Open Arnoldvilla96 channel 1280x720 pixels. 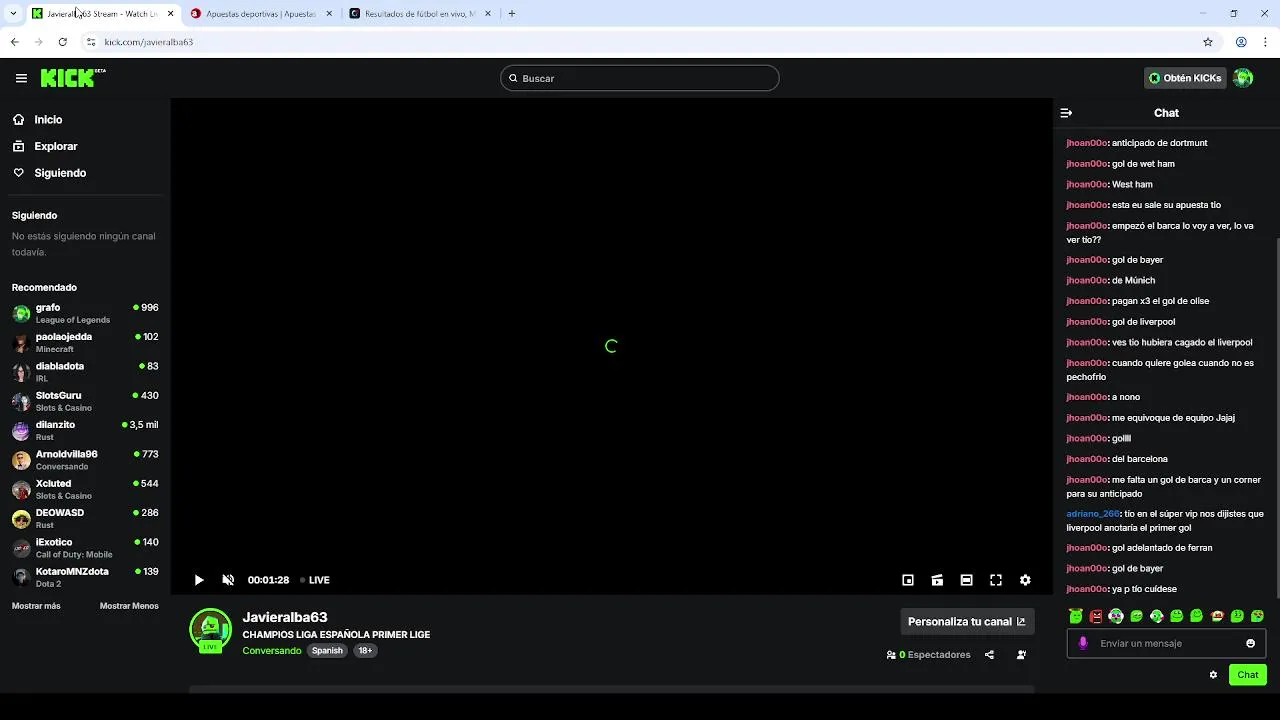click(85, 460)
